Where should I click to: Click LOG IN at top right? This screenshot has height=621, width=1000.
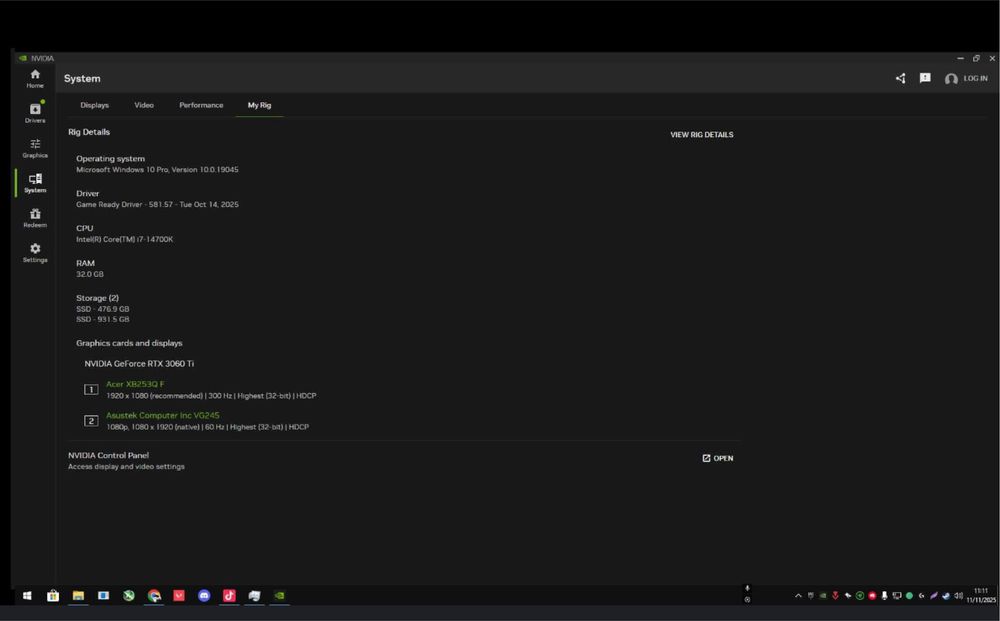[975, 78]
